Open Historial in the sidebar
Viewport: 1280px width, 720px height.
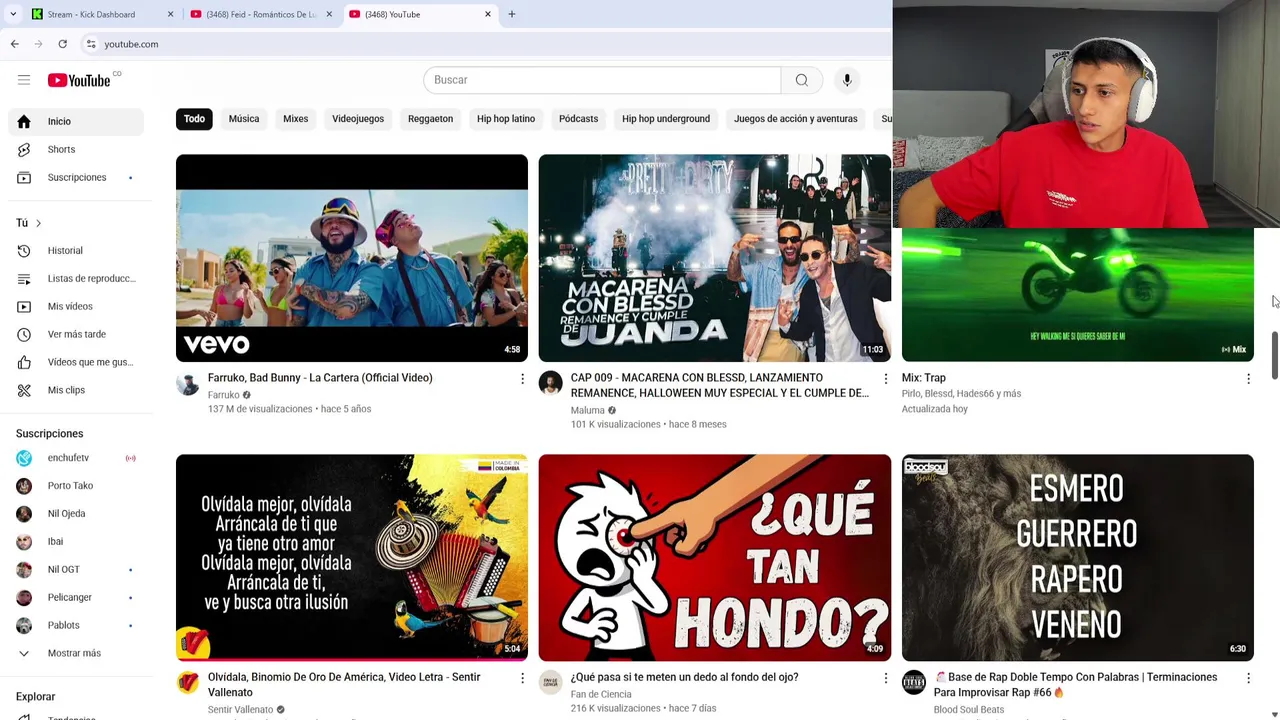point(76,250)
